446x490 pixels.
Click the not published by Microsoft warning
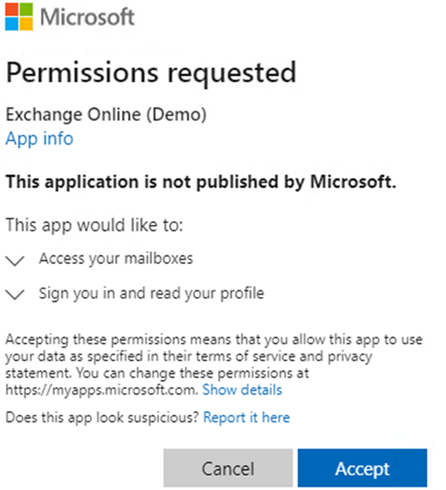click(x=201, y=182)
